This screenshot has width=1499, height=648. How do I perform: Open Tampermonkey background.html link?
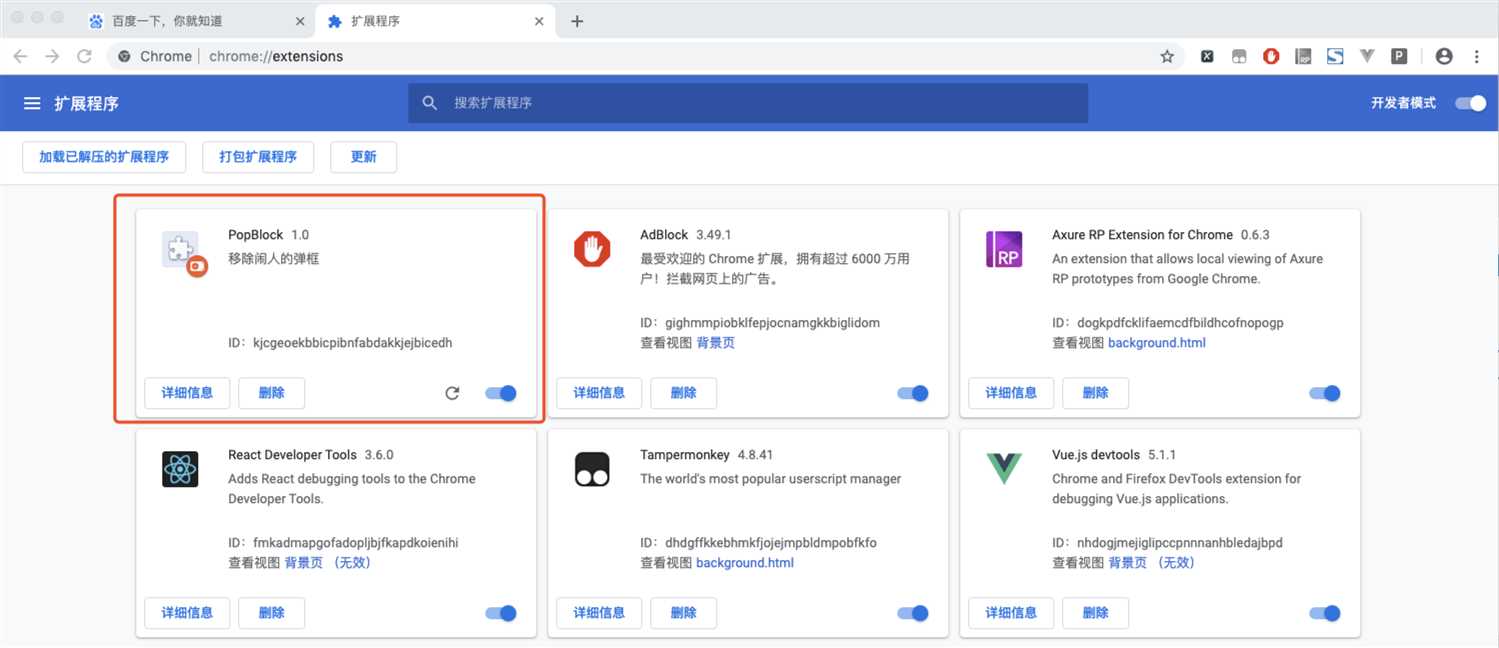coord(745,563)
